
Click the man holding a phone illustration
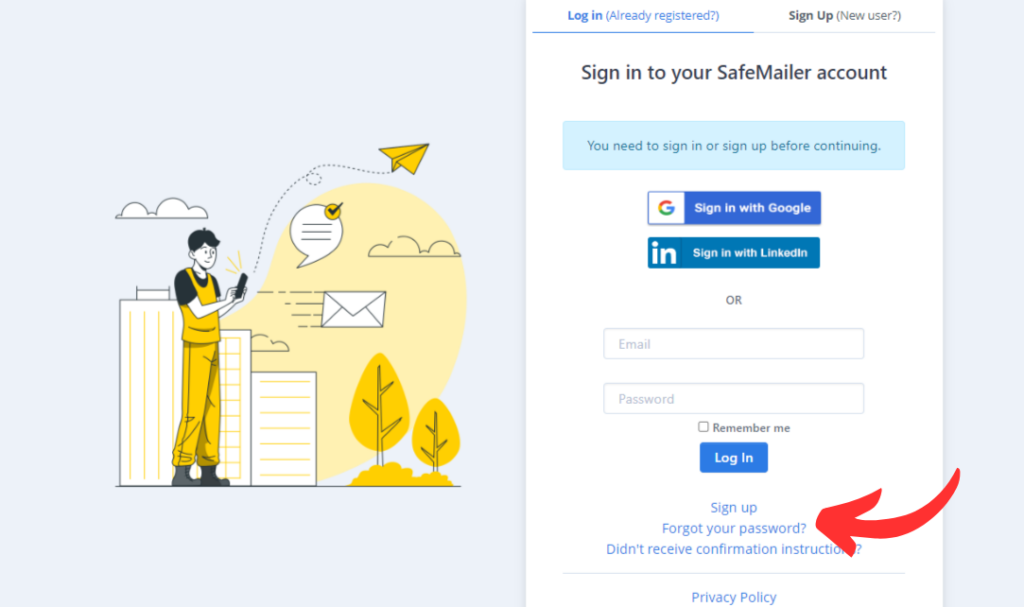pos(206,357)
